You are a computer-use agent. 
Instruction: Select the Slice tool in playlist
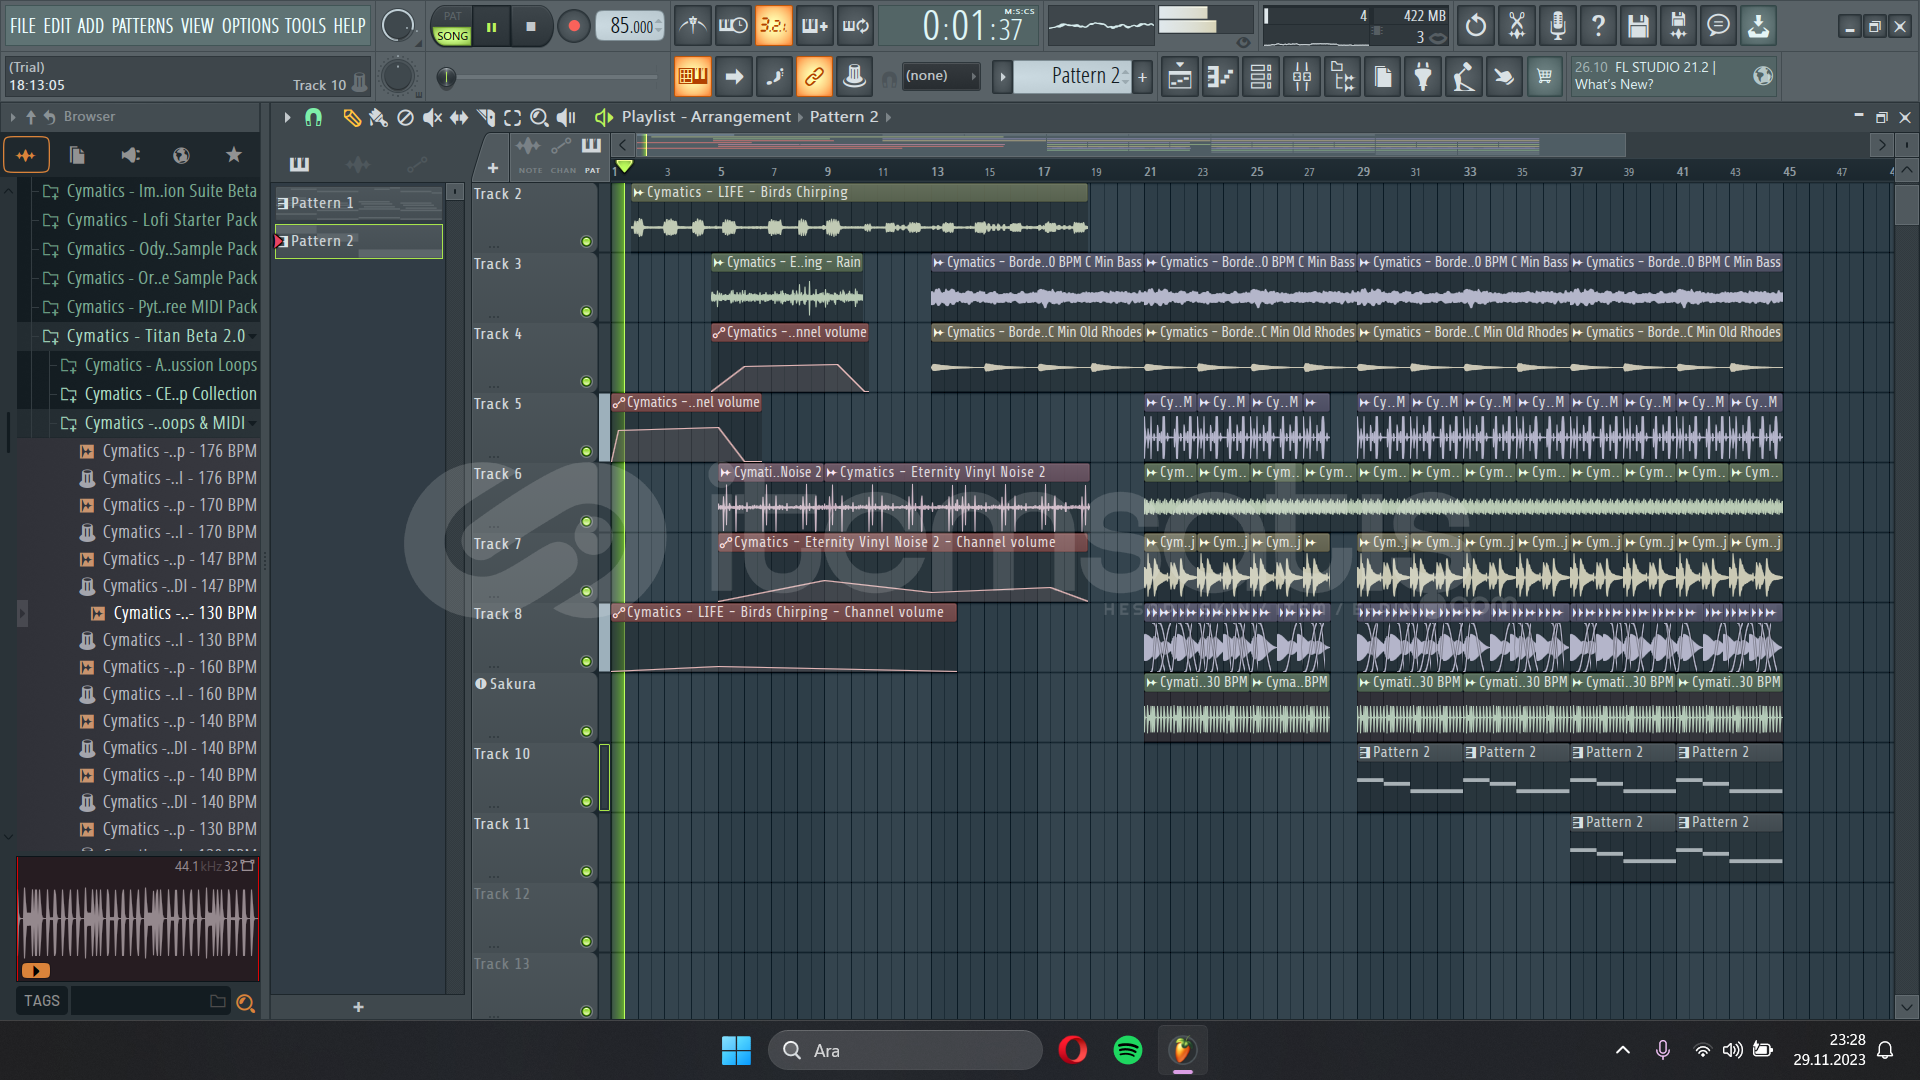(x=486, y=118)
